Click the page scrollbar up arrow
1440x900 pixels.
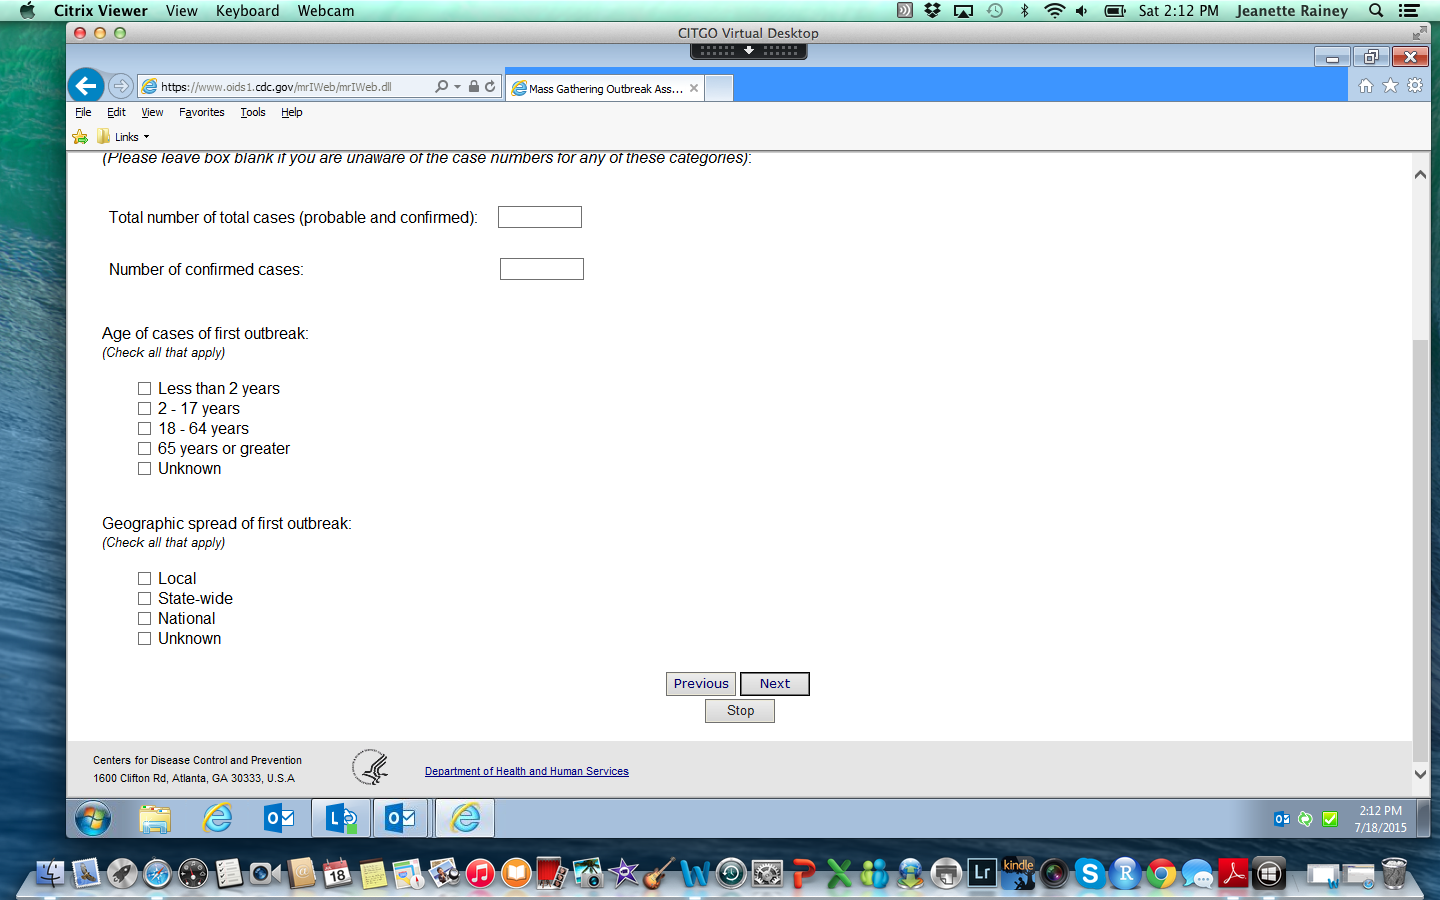coord(1420,175)
